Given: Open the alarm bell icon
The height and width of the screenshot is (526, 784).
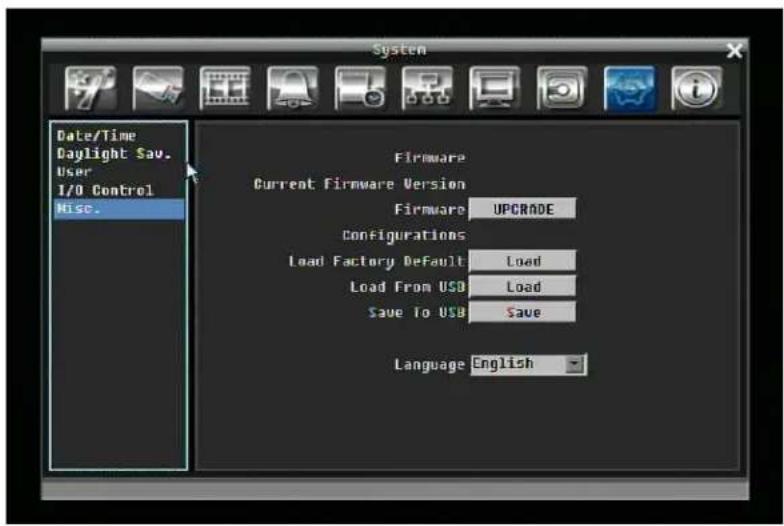Looking at the screenshot, I should coord(292,88).
